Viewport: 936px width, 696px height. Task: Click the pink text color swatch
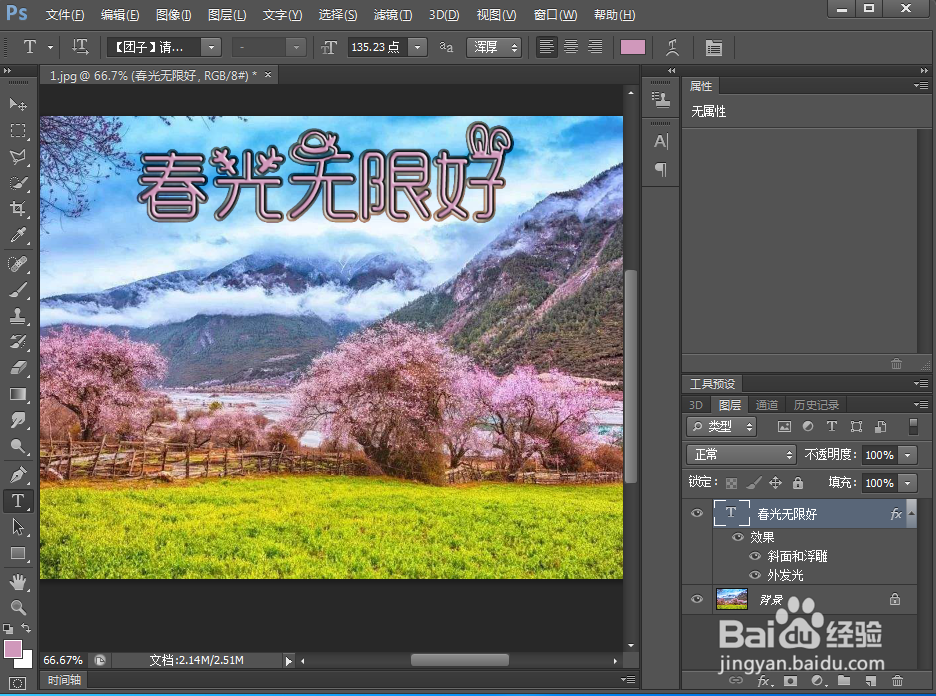coord(632,46)
